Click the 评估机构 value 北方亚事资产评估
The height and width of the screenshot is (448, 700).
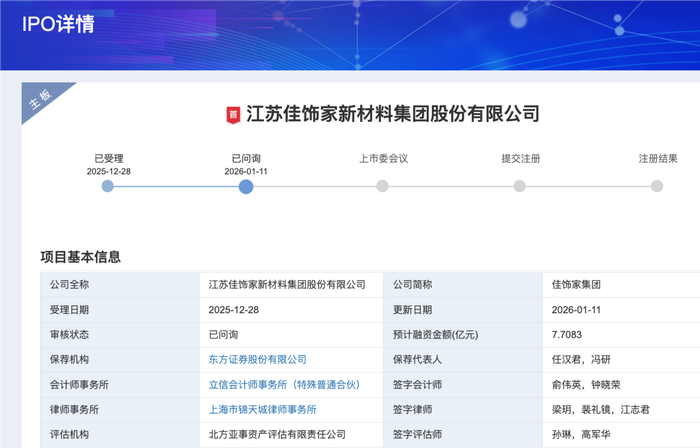click(276, 434)
